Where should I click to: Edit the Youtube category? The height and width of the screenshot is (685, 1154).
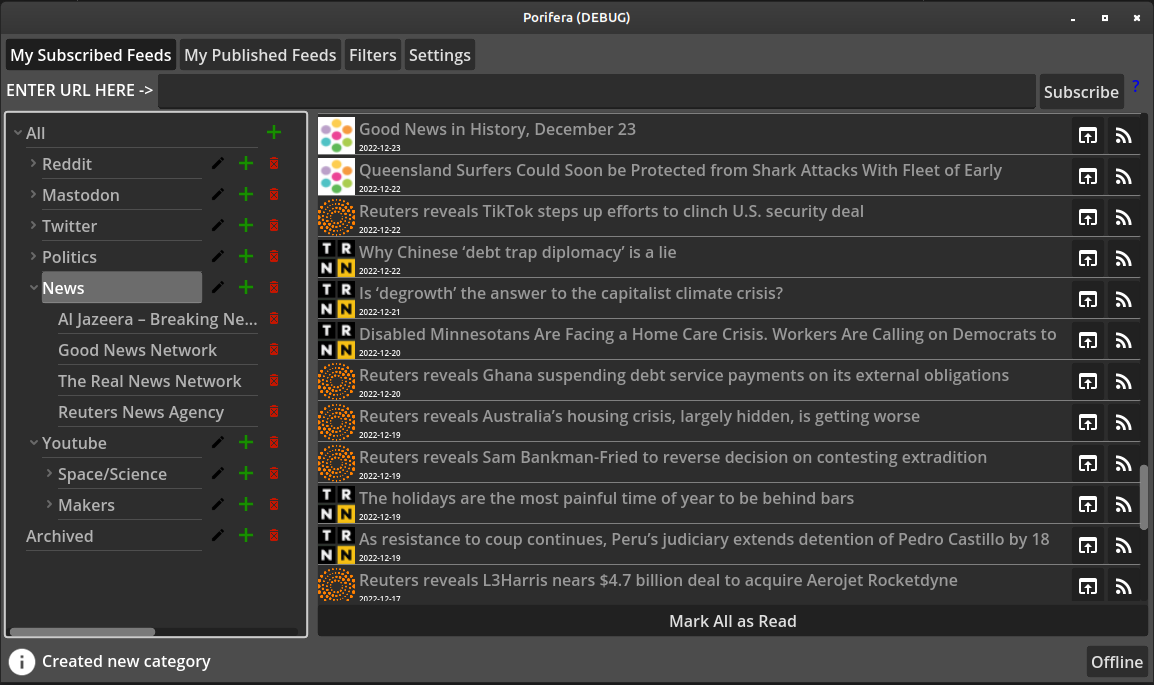[218, 442]
